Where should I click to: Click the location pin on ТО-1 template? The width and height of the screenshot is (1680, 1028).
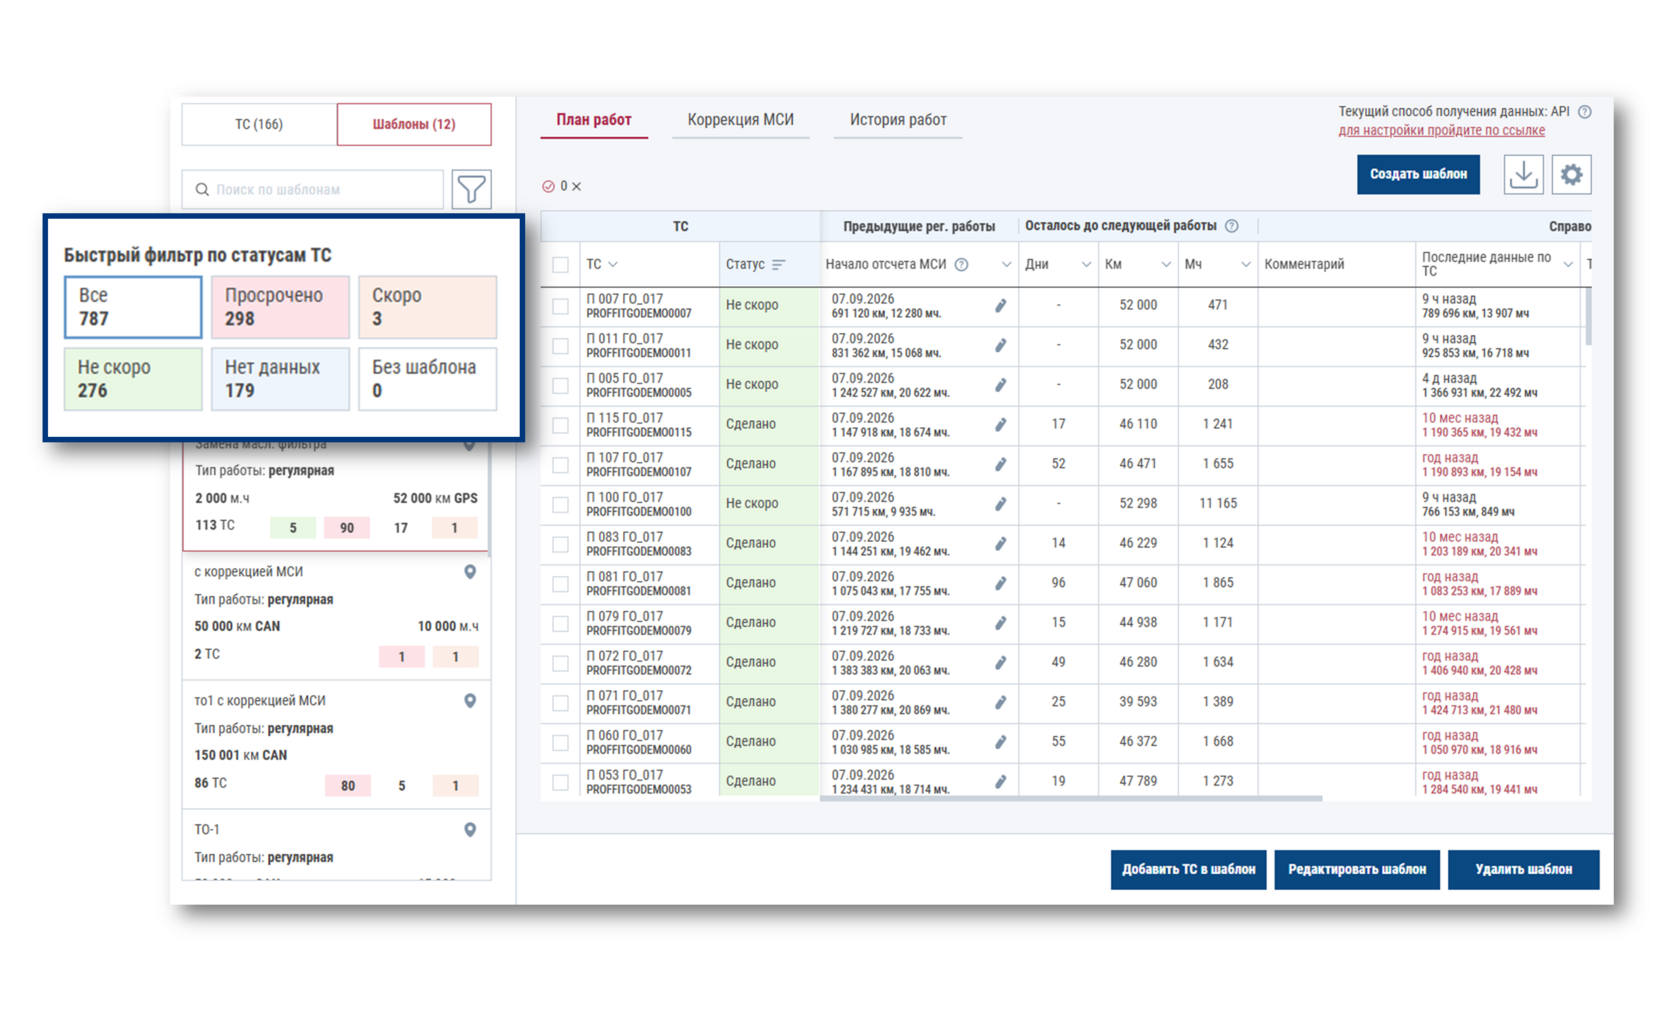click(x=470, y=830)
